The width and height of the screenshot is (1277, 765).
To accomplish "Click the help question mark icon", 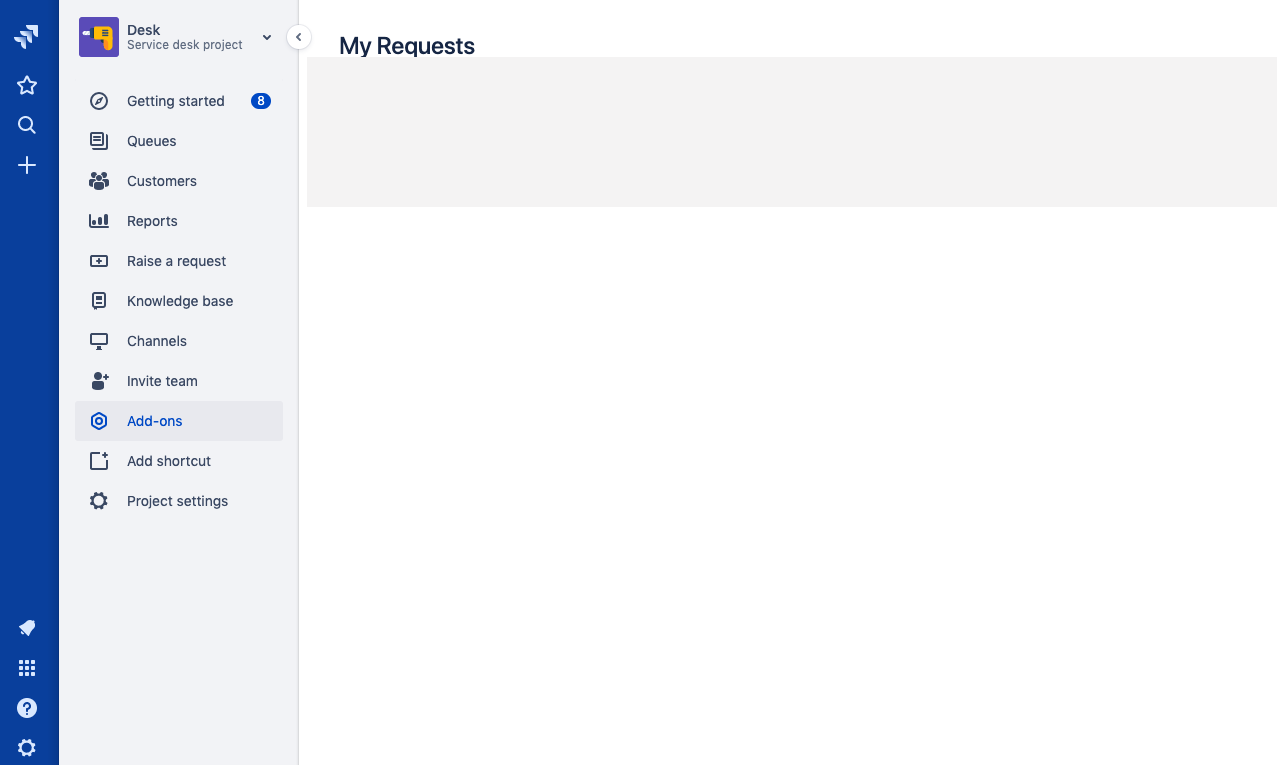I will click(27, 708).
